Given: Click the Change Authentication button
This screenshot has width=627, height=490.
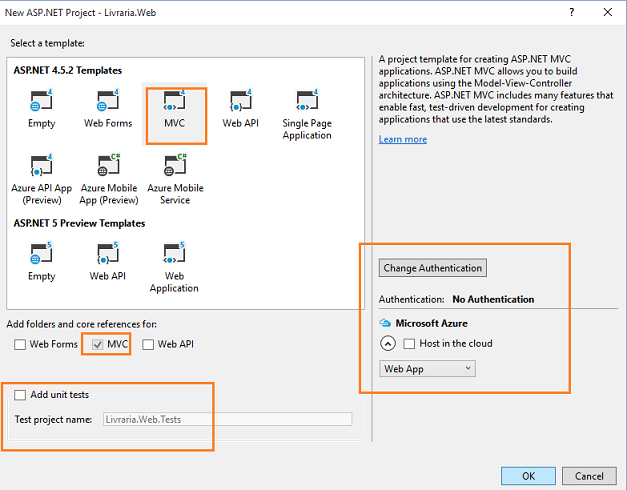Looking at the screenshot, I should (433, 268).
